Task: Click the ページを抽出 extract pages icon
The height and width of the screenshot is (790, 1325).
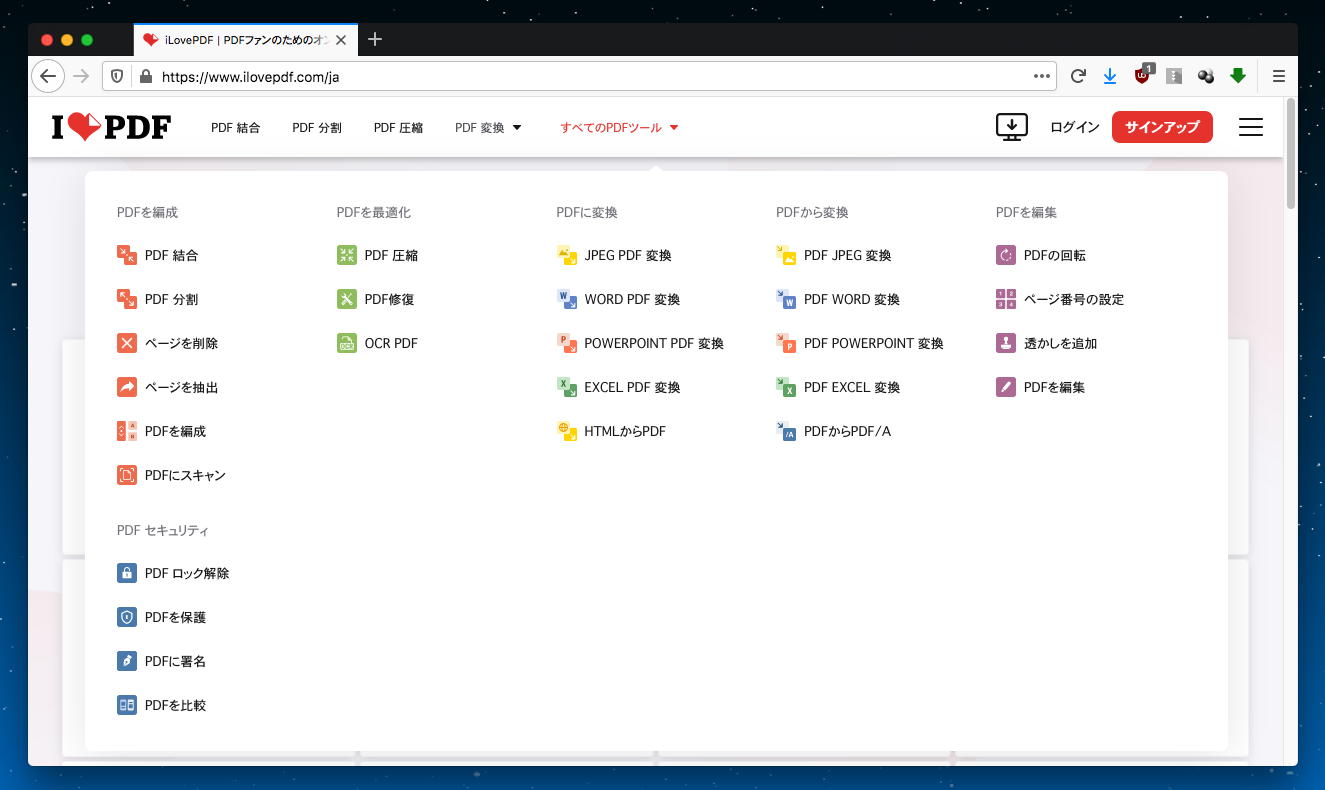Action: (127, 387)
